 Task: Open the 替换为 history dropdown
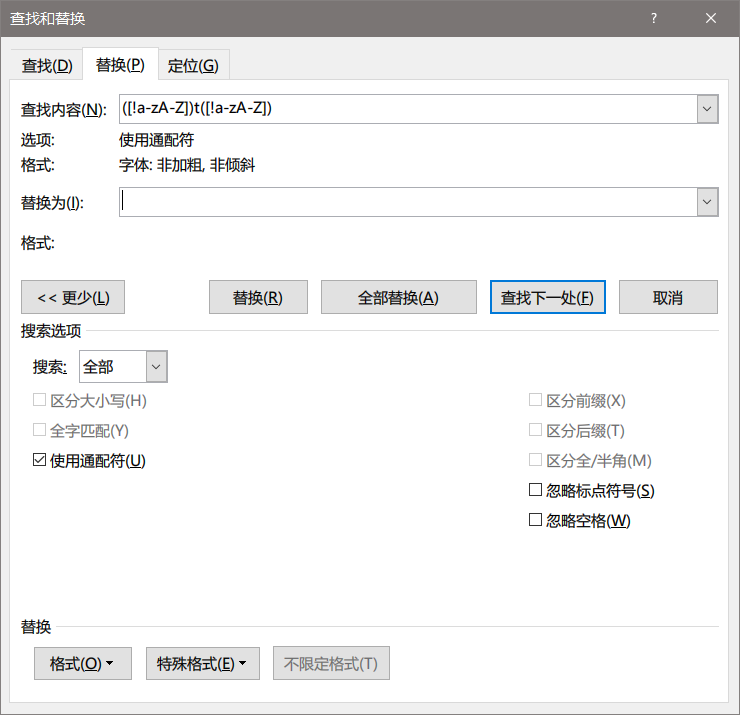tap(707, 202)
